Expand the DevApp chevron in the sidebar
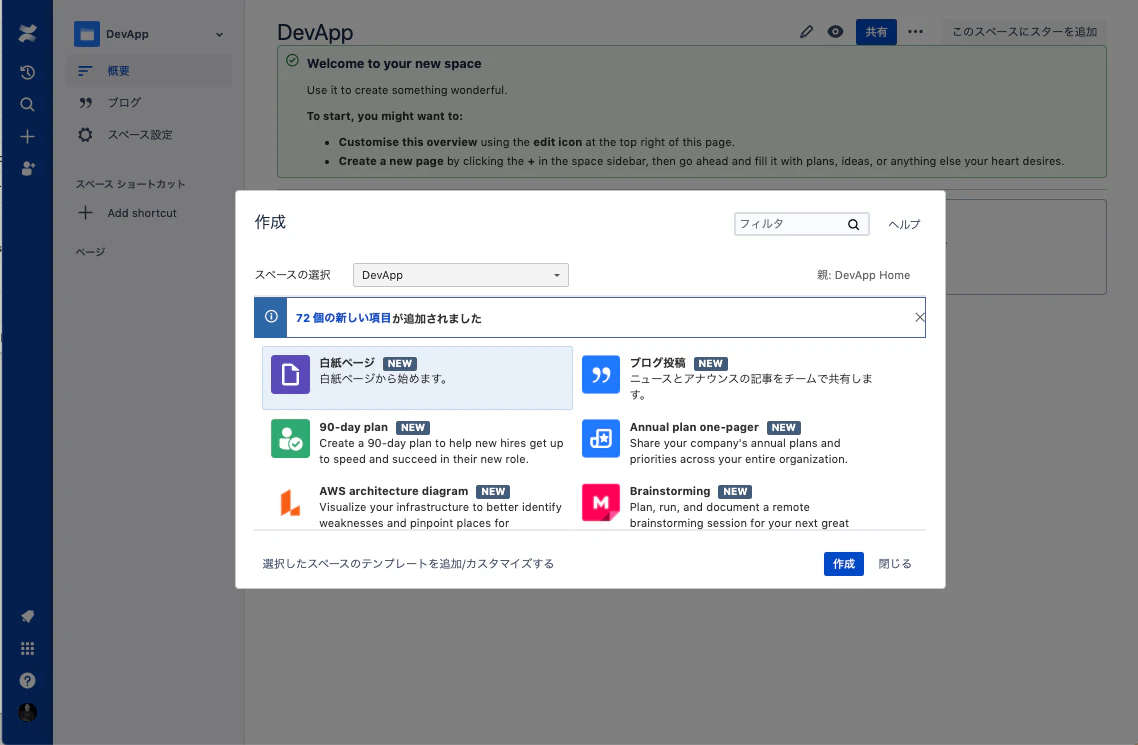This screenshot has width=1138, height=745. tap(219, 33)
